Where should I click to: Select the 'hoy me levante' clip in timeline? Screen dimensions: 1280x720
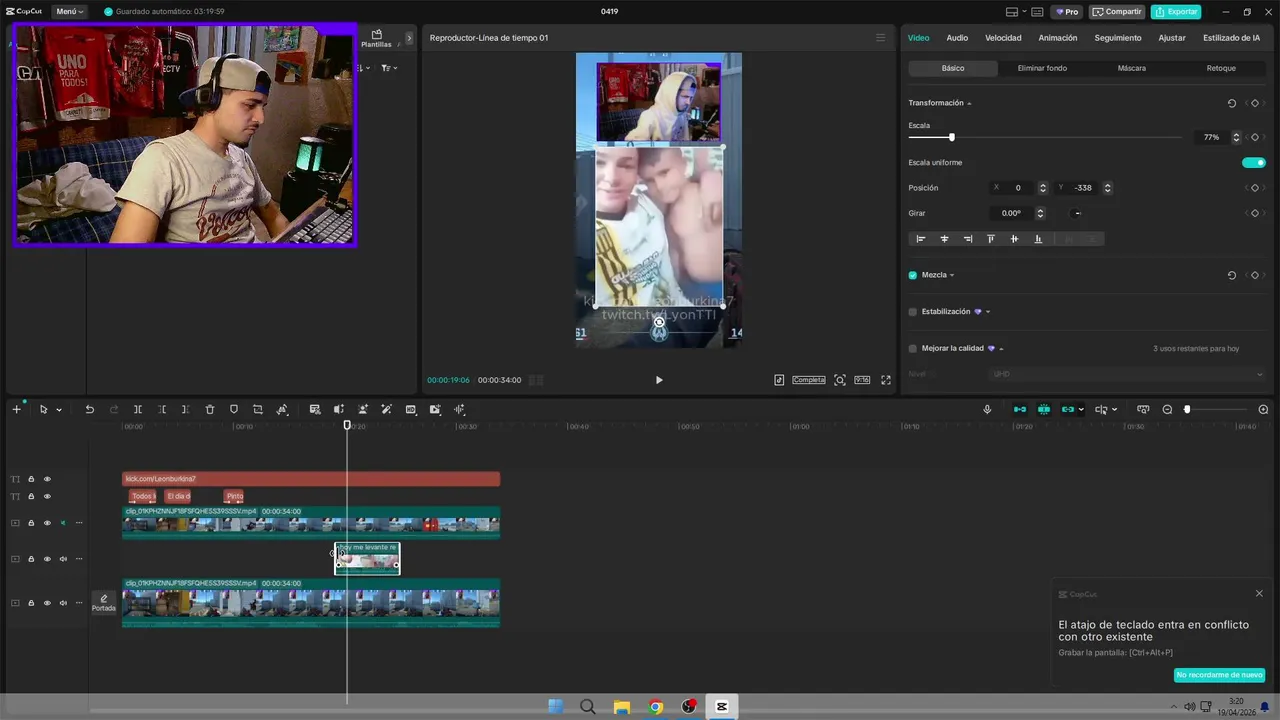[x=367, y=559]
